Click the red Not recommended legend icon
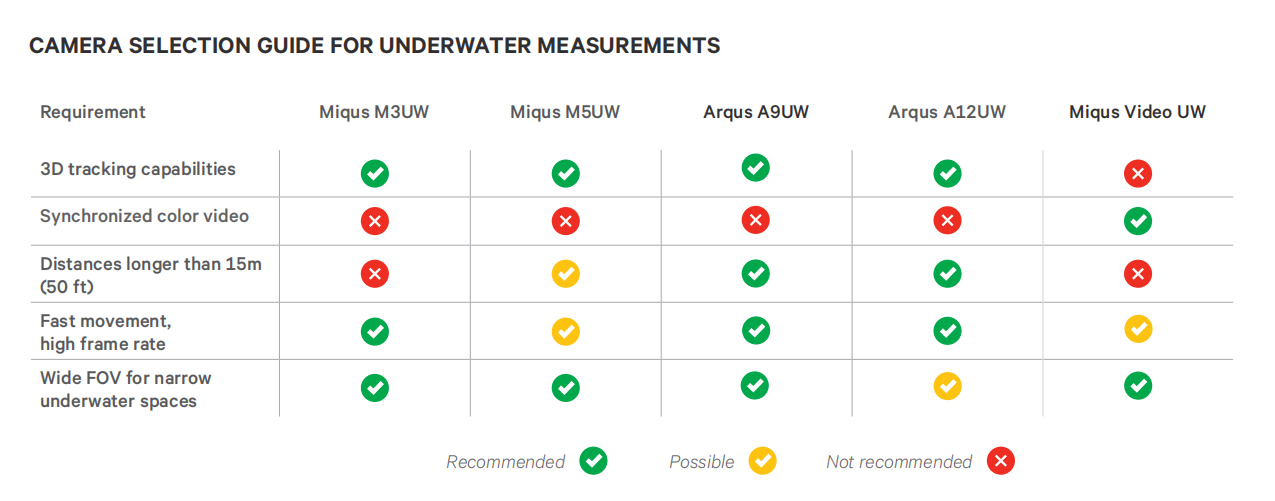The height and width of the screenshot is (501, 1275). [x=1001, y=461]
